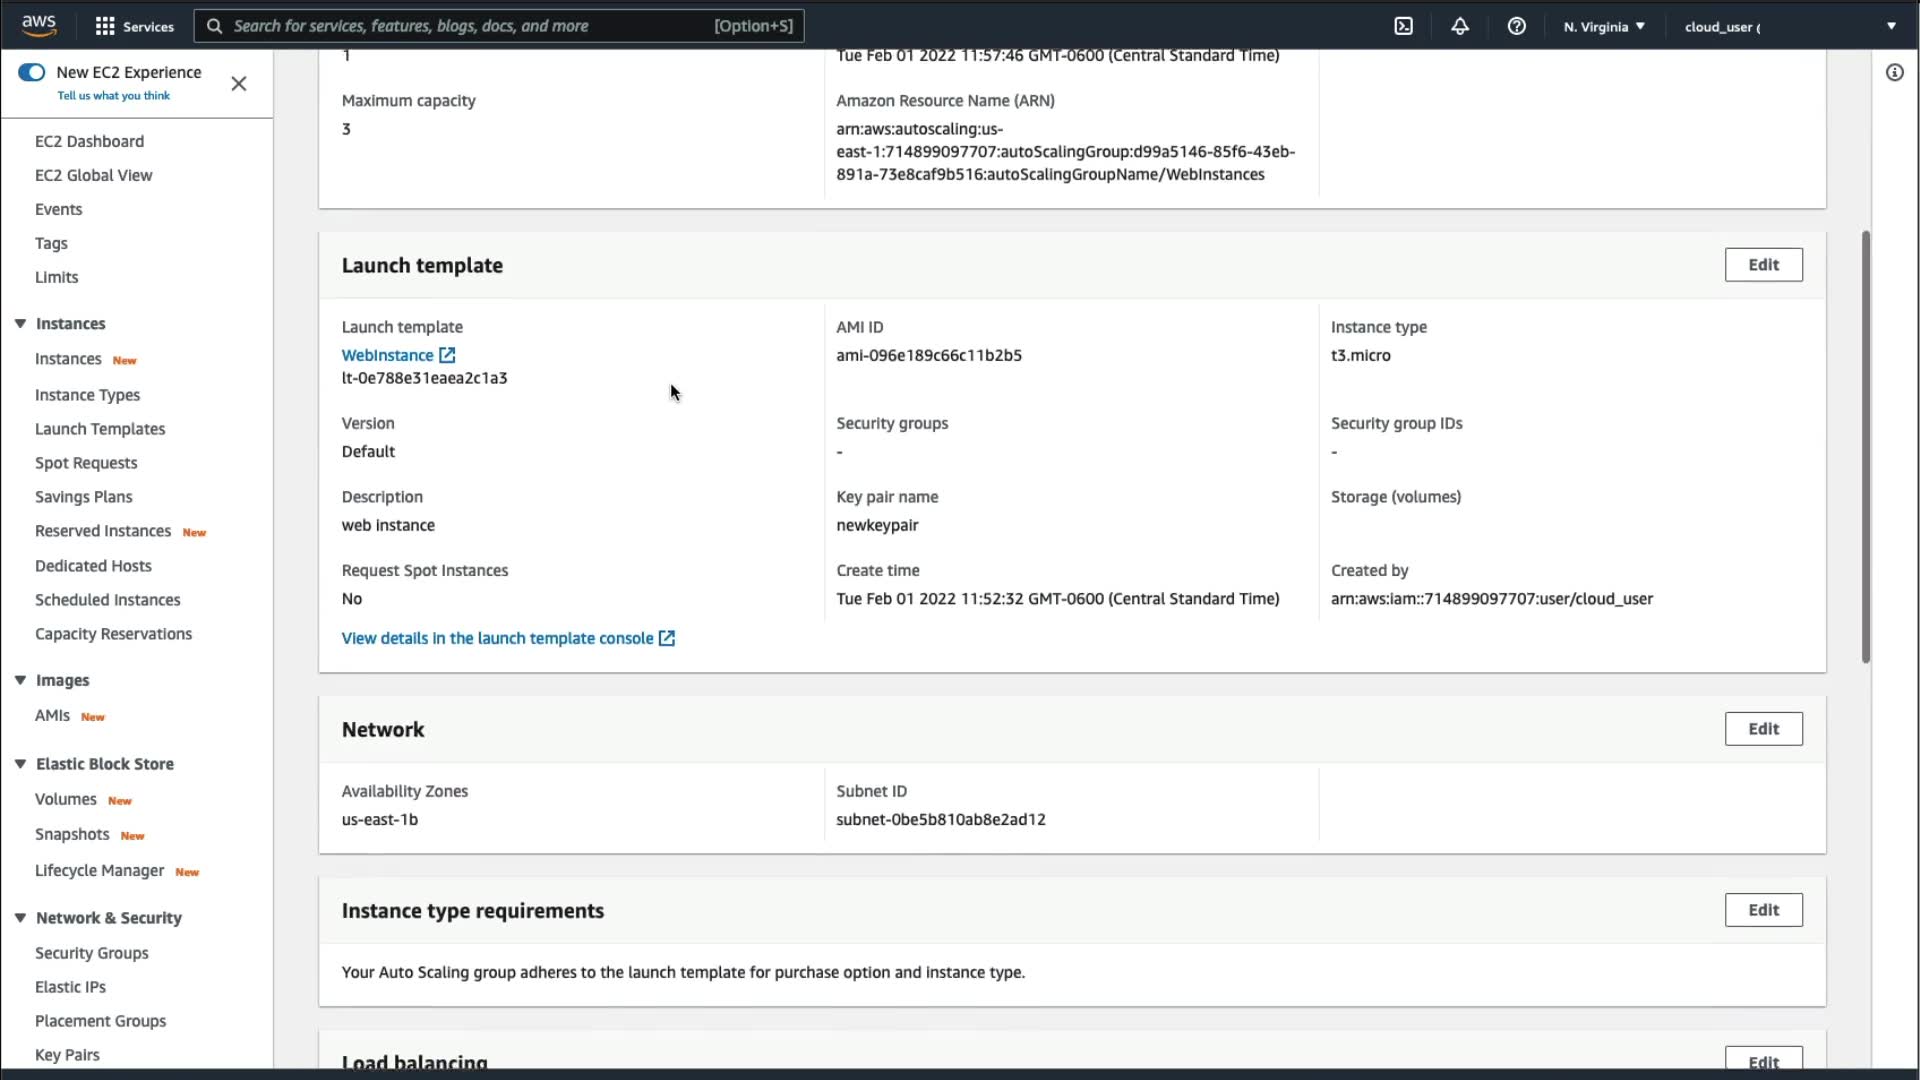Edit the Launch template section
The image size is (1920, 1080).
(1762, 265)
